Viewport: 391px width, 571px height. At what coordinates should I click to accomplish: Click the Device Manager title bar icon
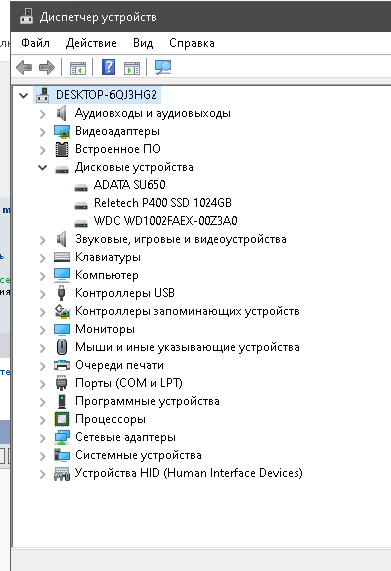tap(27, 16)
